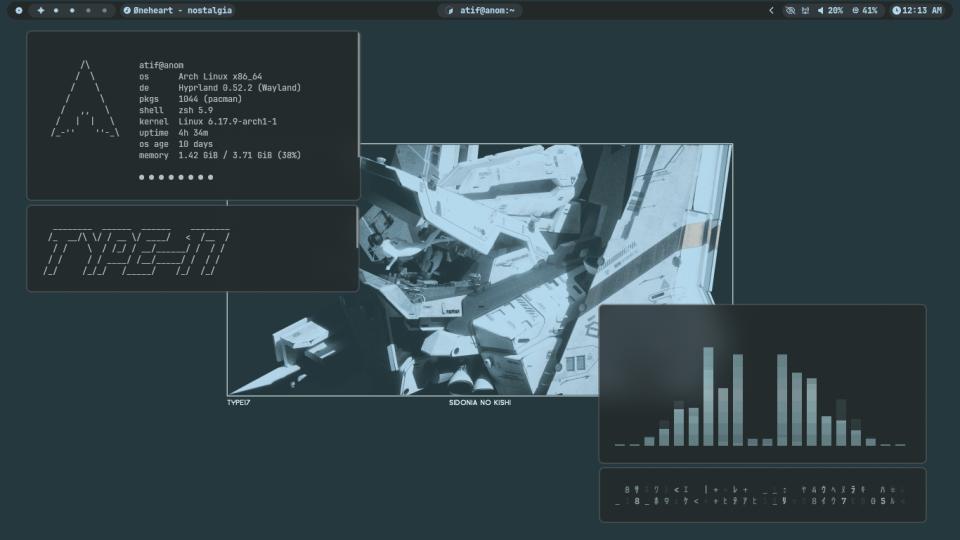Switch to the last dimmed workspace dot

pos(104,10)
